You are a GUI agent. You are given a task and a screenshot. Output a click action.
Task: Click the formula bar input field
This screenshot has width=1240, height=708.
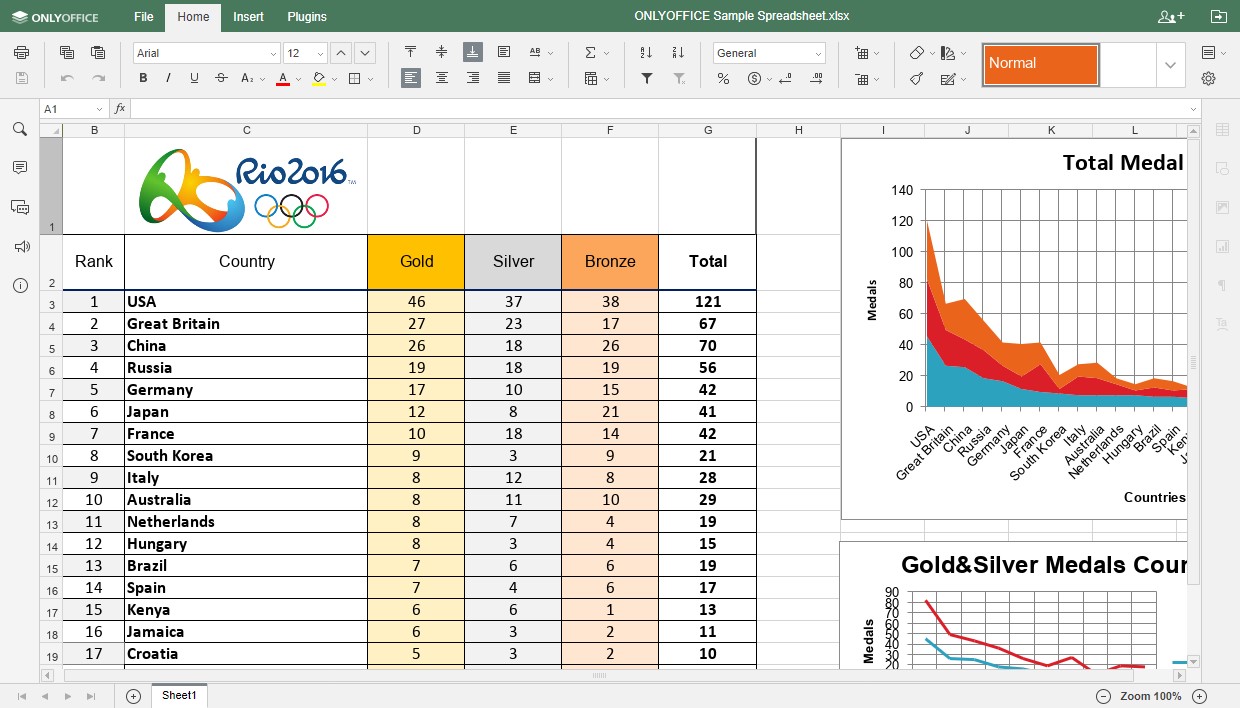coord(660,108)
